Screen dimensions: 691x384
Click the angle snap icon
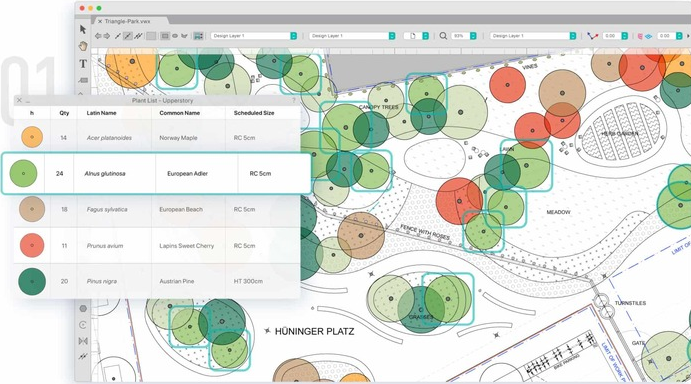tap(592, 36)
